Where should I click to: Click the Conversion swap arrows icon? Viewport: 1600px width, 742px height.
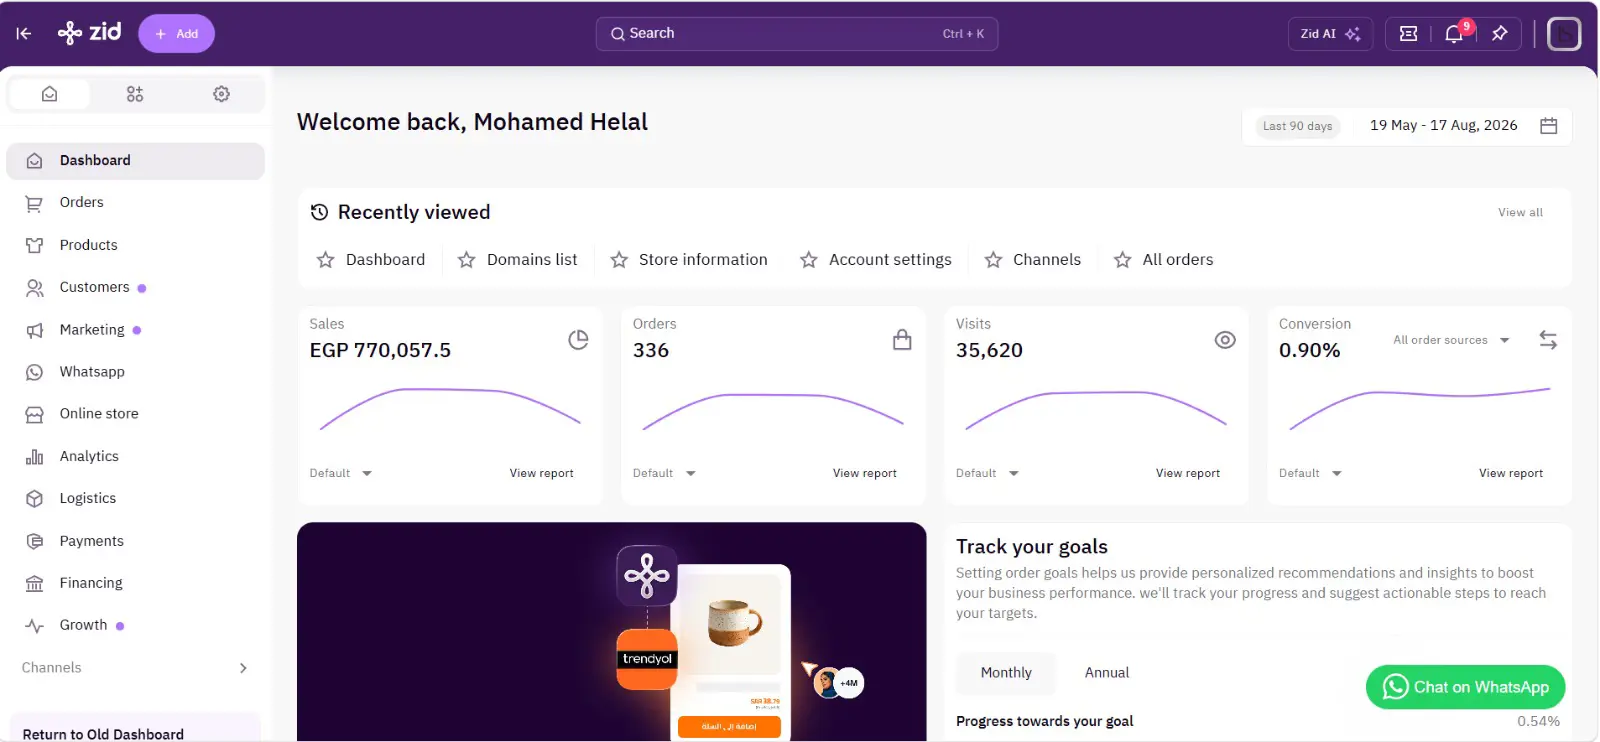pyautogui.click(x=1548, y=340)
